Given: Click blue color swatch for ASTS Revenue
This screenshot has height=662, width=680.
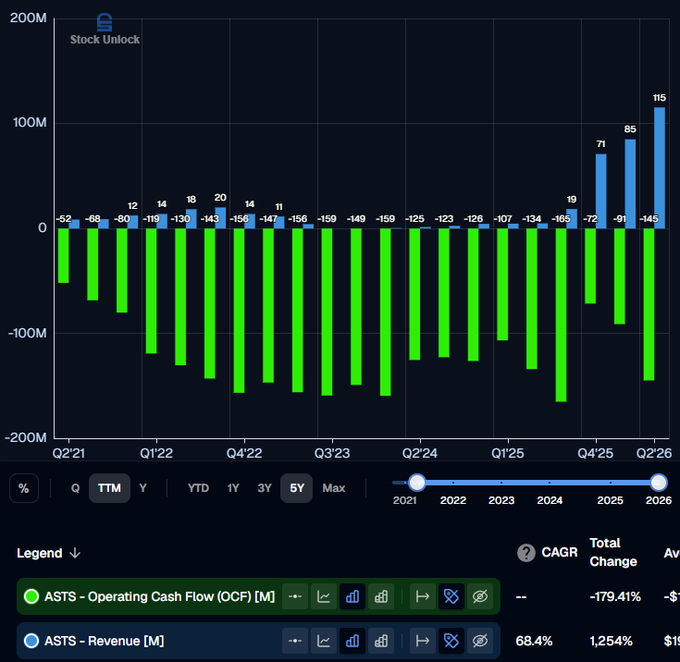Looking at the screenshot, I should click(31, 641).
